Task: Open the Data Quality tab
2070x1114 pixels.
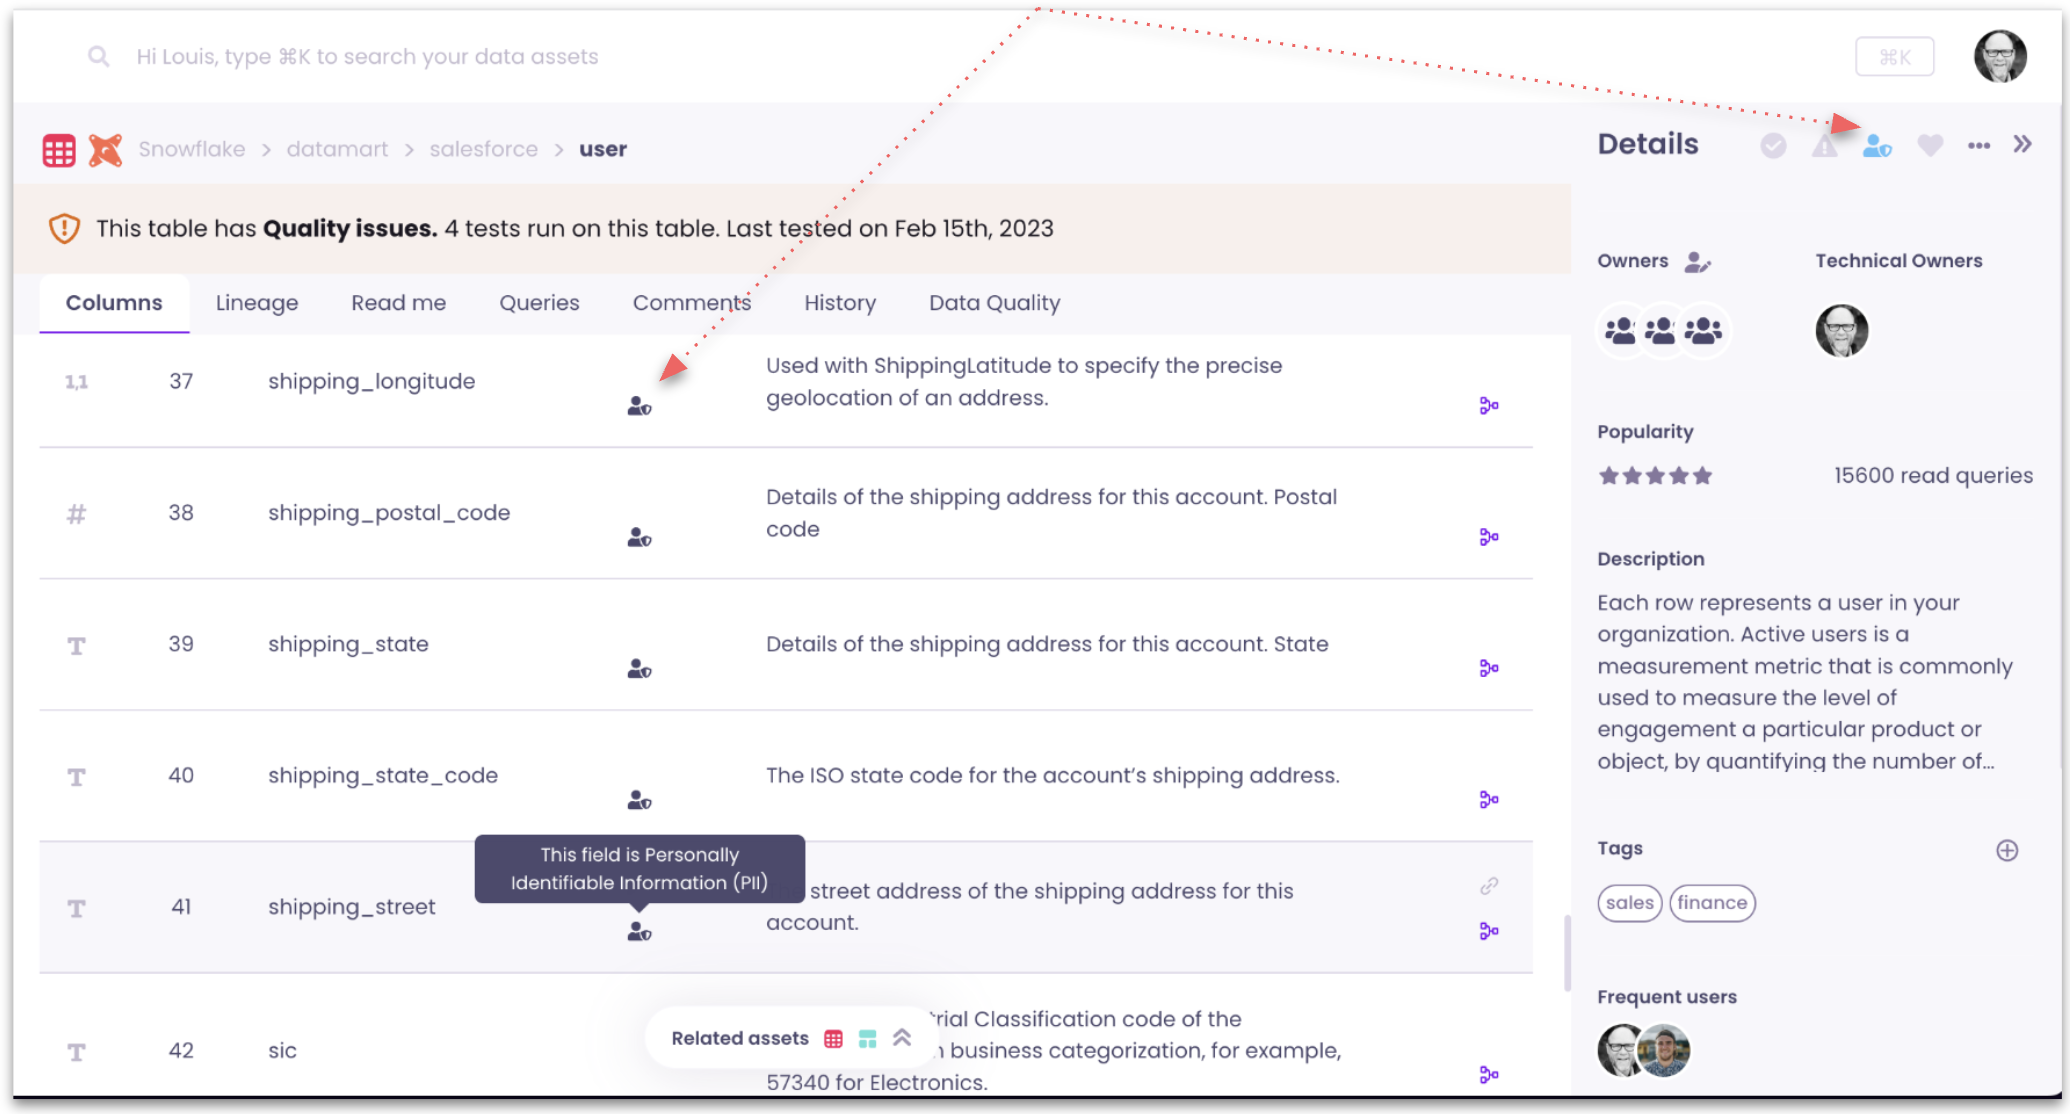Action: click(994, 303)
